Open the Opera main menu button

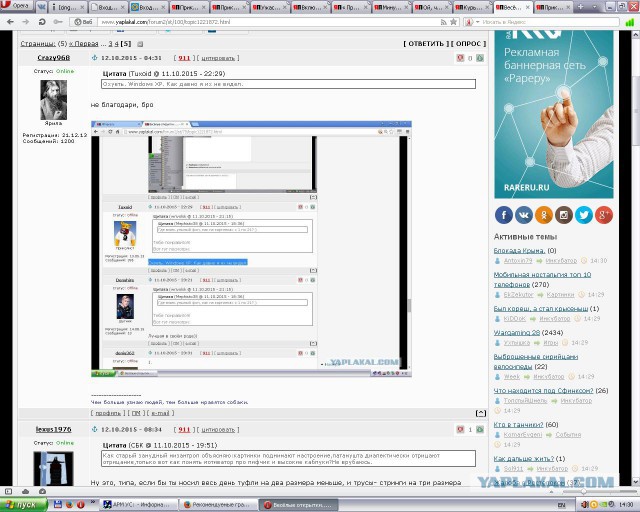click(16, 6)
